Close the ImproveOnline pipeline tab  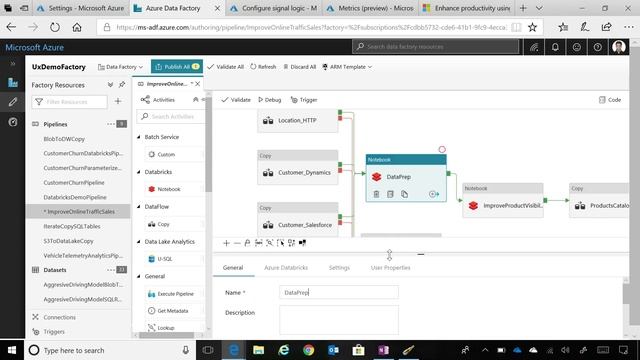pos(198,84)
